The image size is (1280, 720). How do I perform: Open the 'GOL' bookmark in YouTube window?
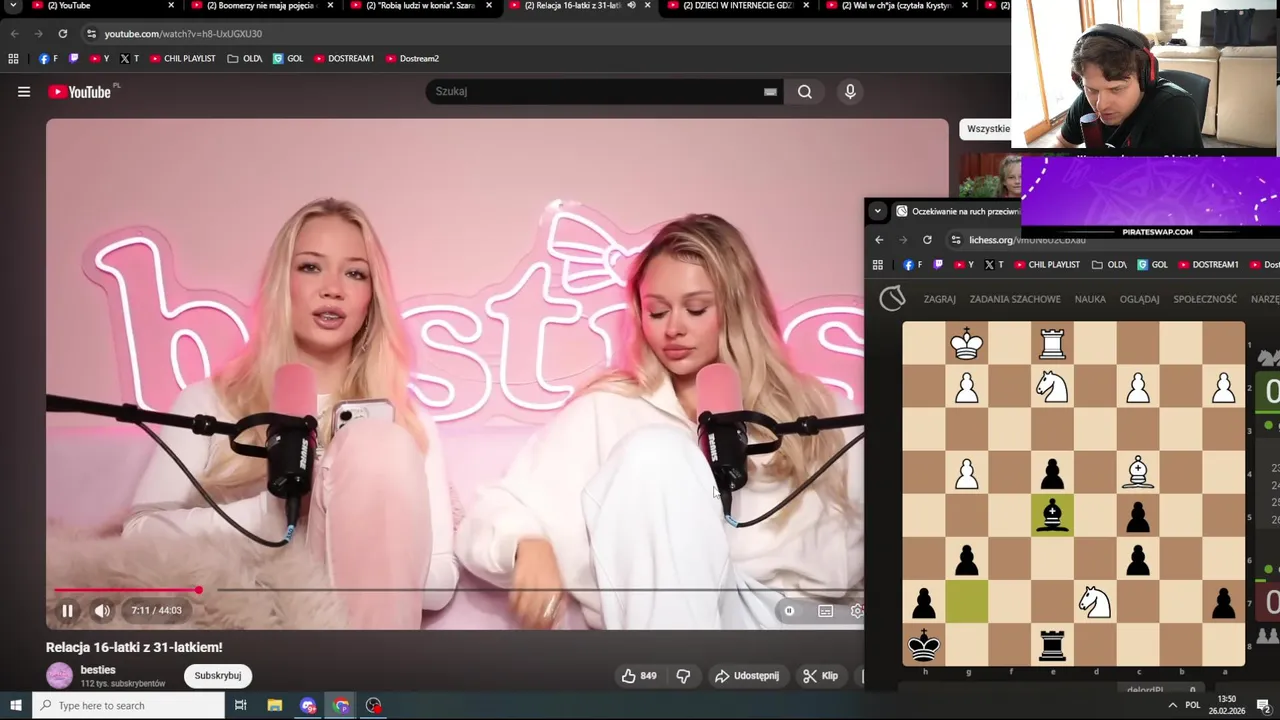(x=288, y=59)
